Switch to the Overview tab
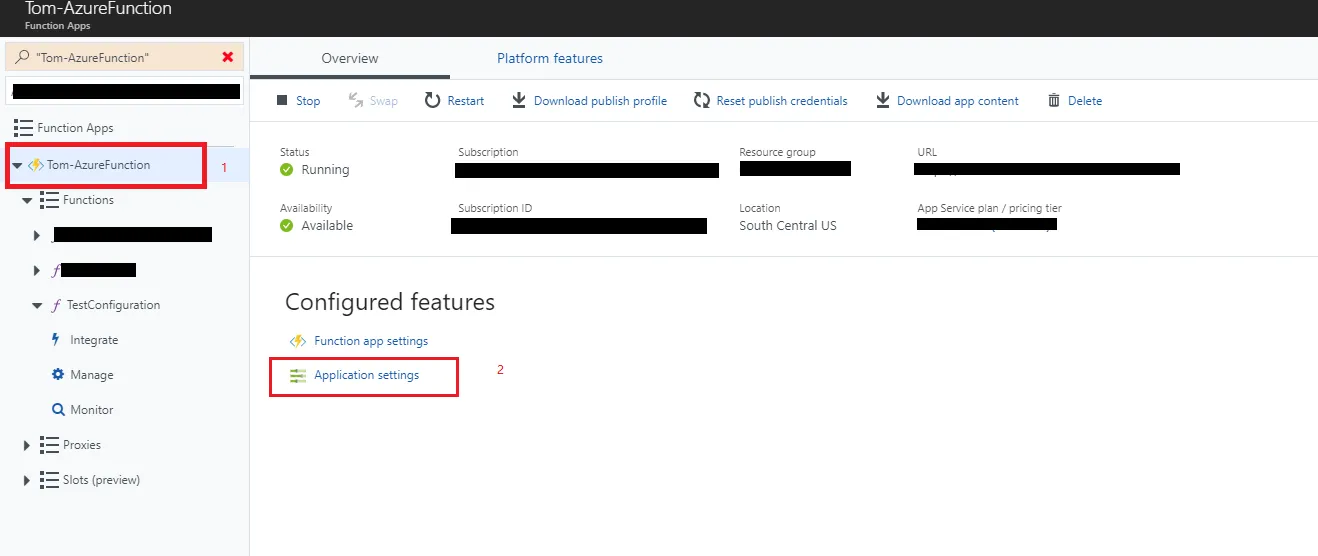The height and width of the screenshot is (556, 1318). pos(350,59)
